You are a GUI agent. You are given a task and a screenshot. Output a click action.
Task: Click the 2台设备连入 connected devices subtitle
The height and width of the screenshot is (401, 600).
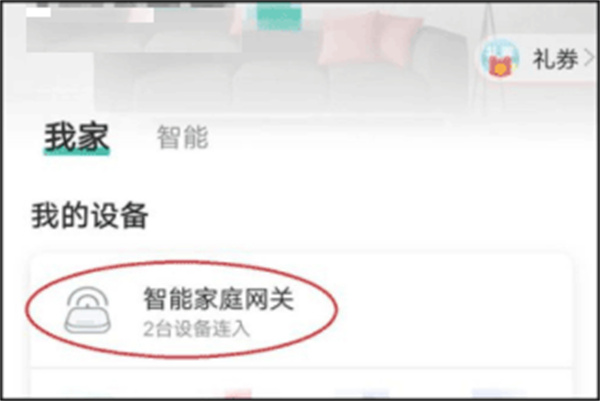point(196,329)
